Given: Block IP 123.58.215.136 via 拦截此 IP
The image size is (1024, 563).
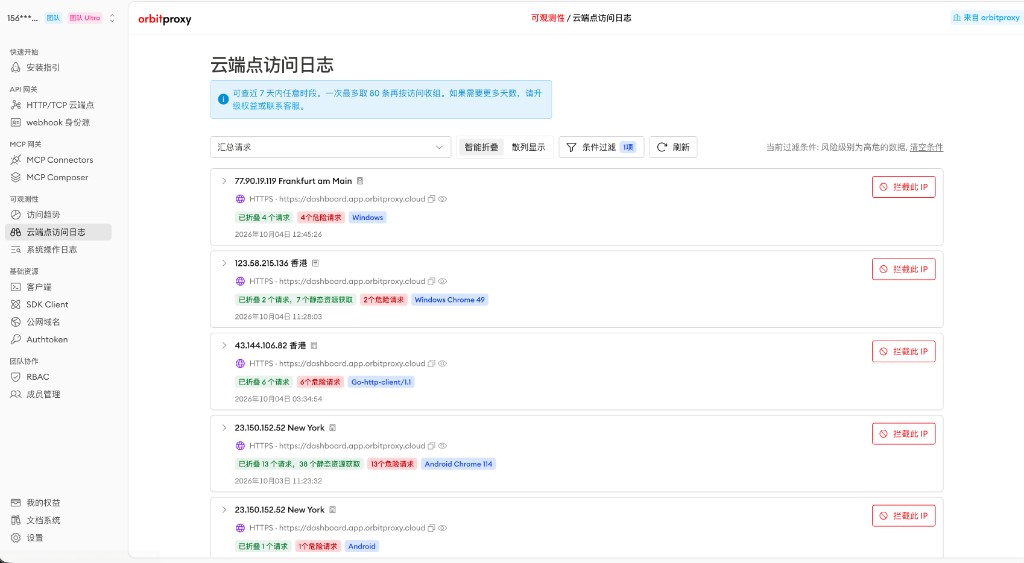Looking at the screenshot, I should [904, 269].
